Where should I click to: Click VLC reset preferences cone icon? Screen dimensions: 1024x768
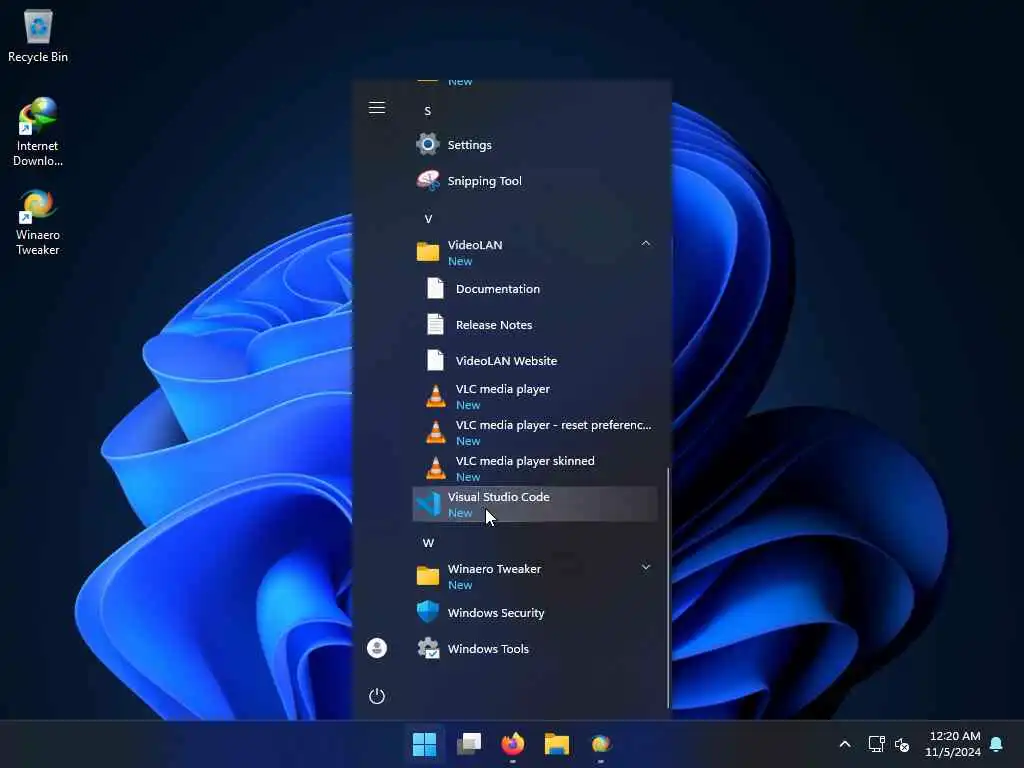436,432
